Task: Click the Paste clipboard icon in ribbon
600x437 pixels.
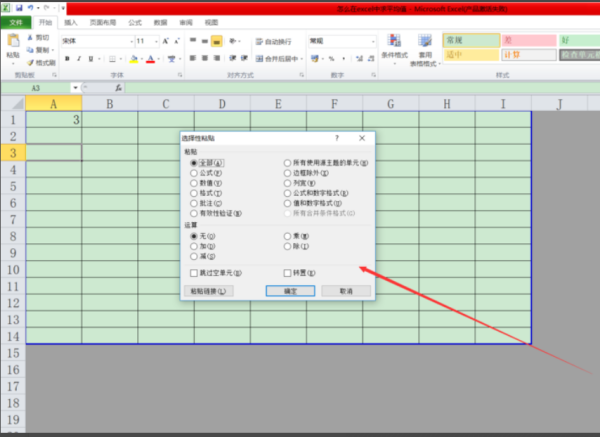Action: (x=13, y=41)
